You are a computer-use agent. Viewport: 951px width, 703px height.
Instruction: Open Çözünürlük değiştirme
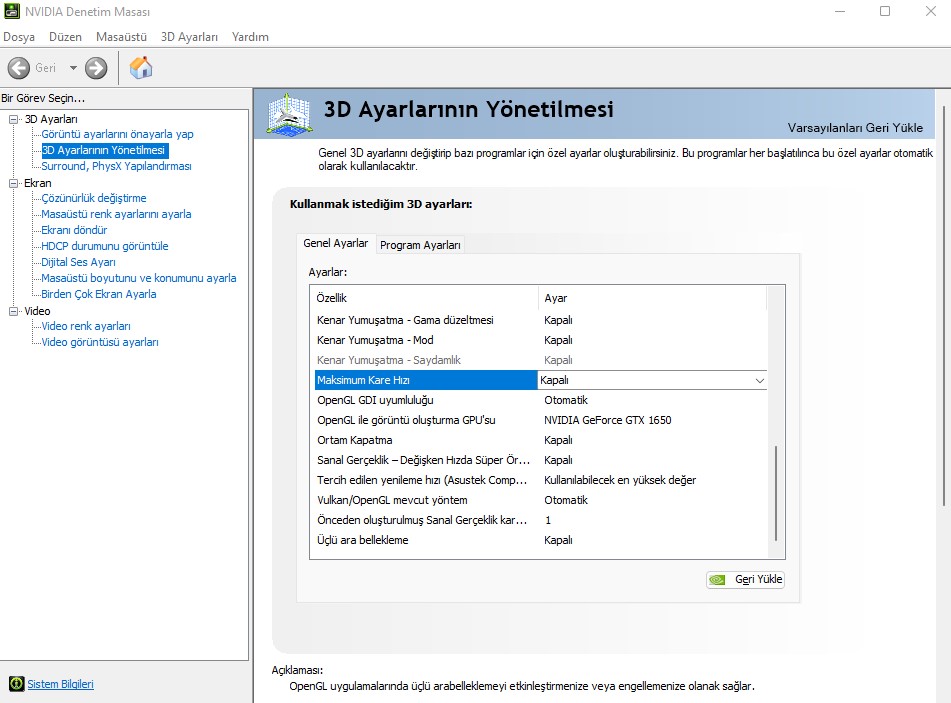pos(94,198)
